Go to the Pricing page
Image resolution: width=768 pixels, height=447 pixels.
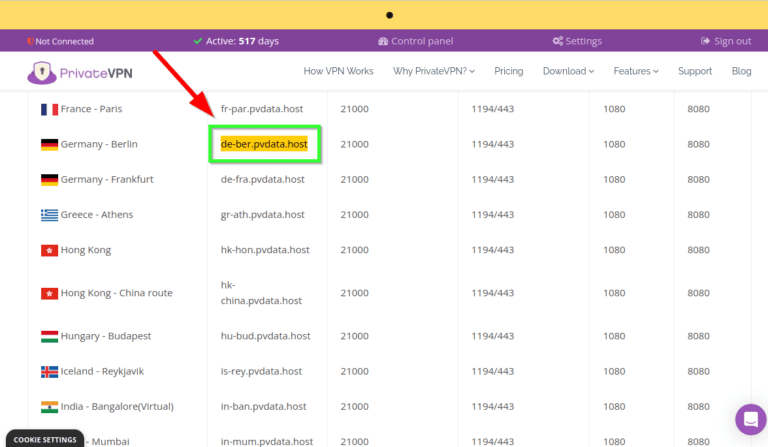coord(508,71)
